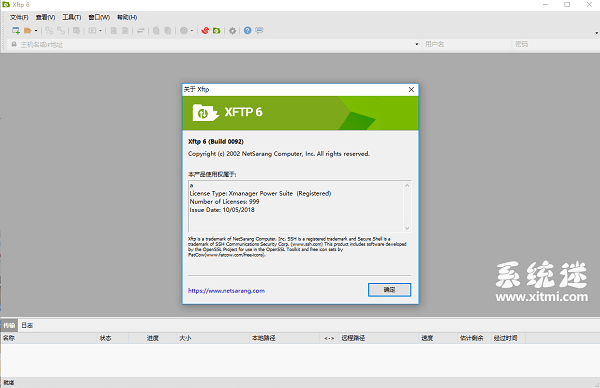This screenshot has width=600, height=388.
Task: Open the 查看(V) menu
Action: point(46,17)
